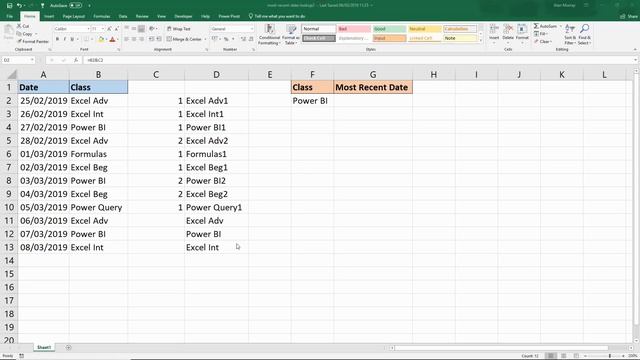Toggle Wrap Text
640x360 pixels.
(178, 29)
